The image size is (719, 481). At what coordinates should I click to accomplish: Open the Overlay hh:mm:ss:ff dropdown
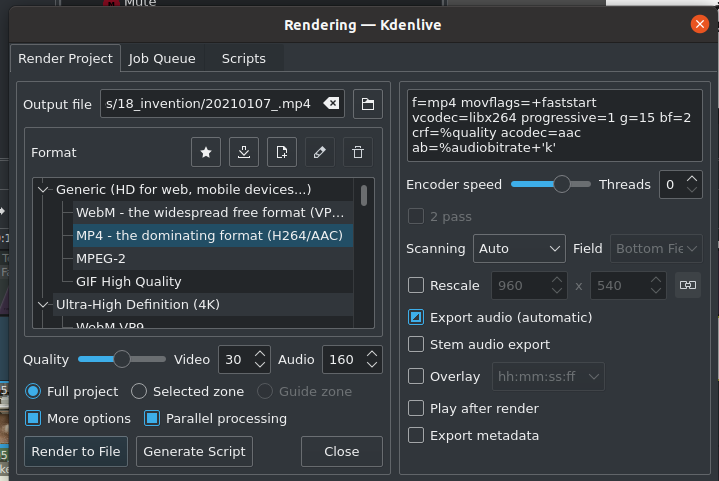548,376
